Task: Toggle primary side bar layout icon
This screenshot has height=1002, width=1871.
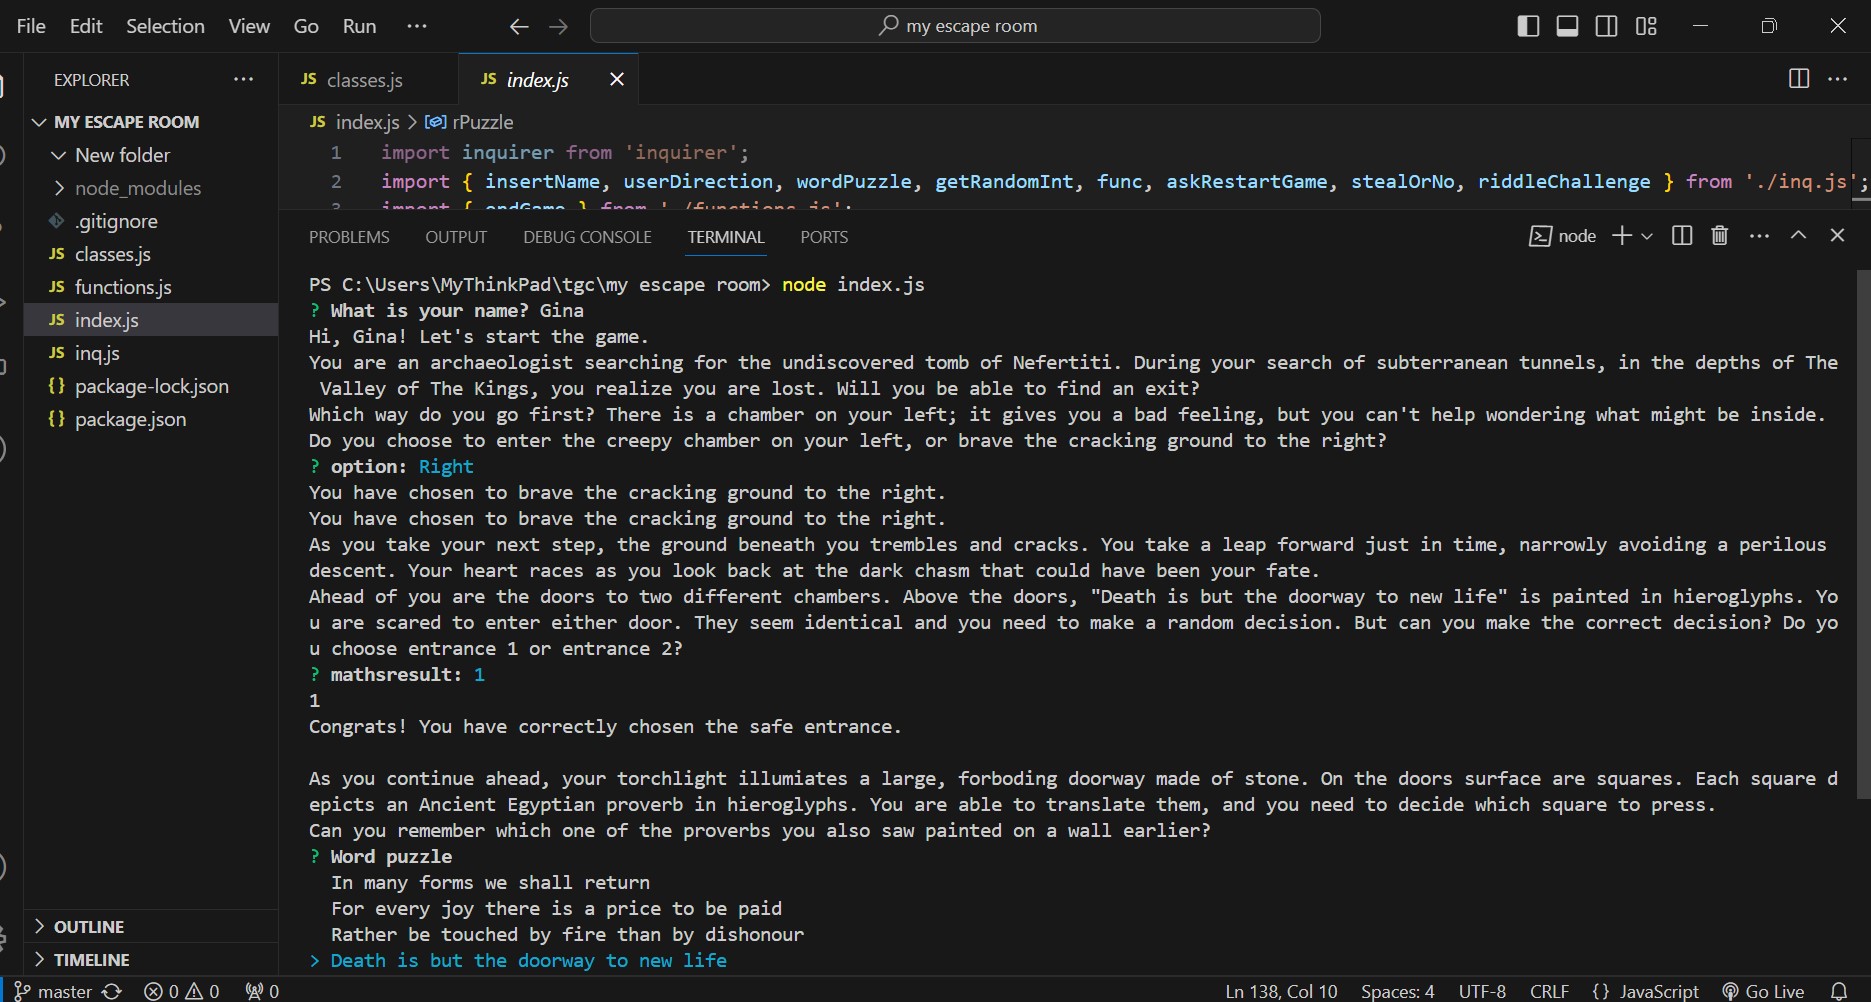Action: [x=1528, y=26]
